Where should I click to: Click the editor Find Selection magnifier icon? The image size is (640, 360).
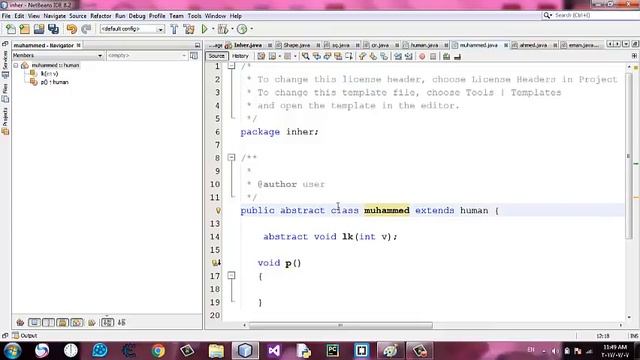pos(305,56)
